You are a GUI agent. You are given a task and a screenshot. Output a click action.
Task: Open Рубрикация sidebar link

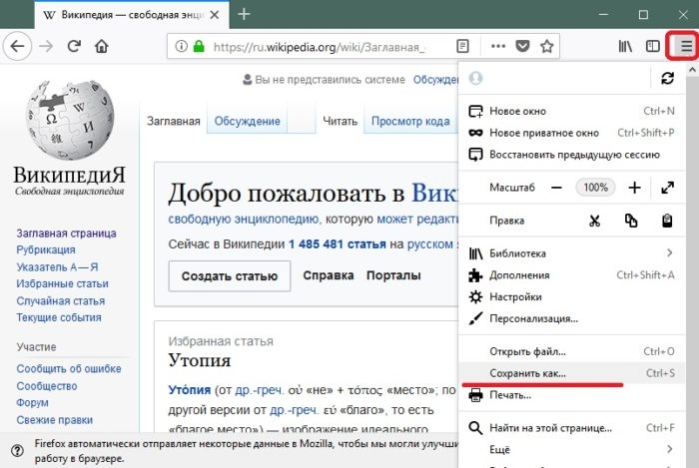coord(46,250)
